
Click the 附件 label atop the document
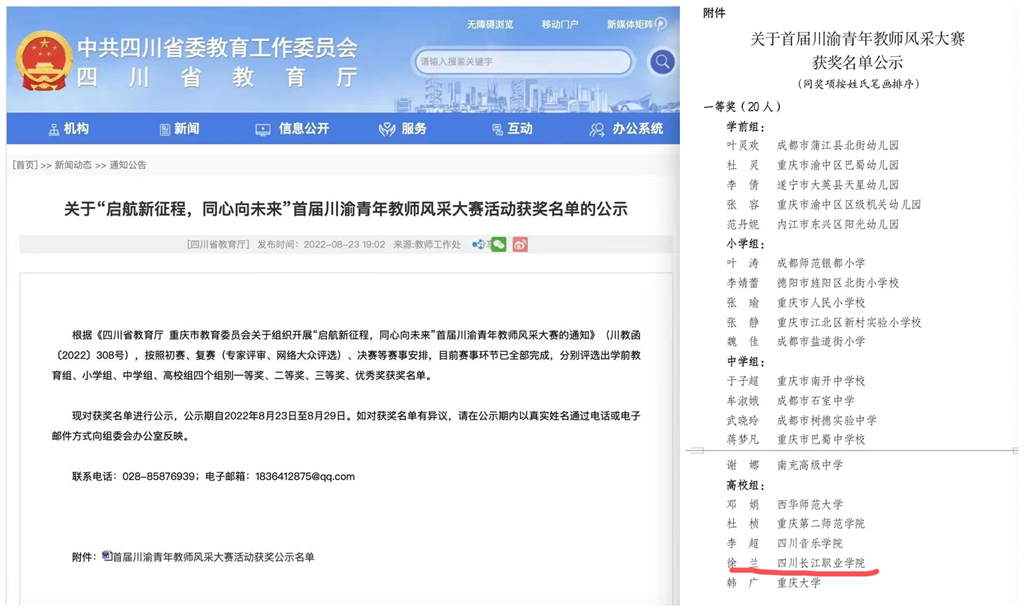pos(714,13)
